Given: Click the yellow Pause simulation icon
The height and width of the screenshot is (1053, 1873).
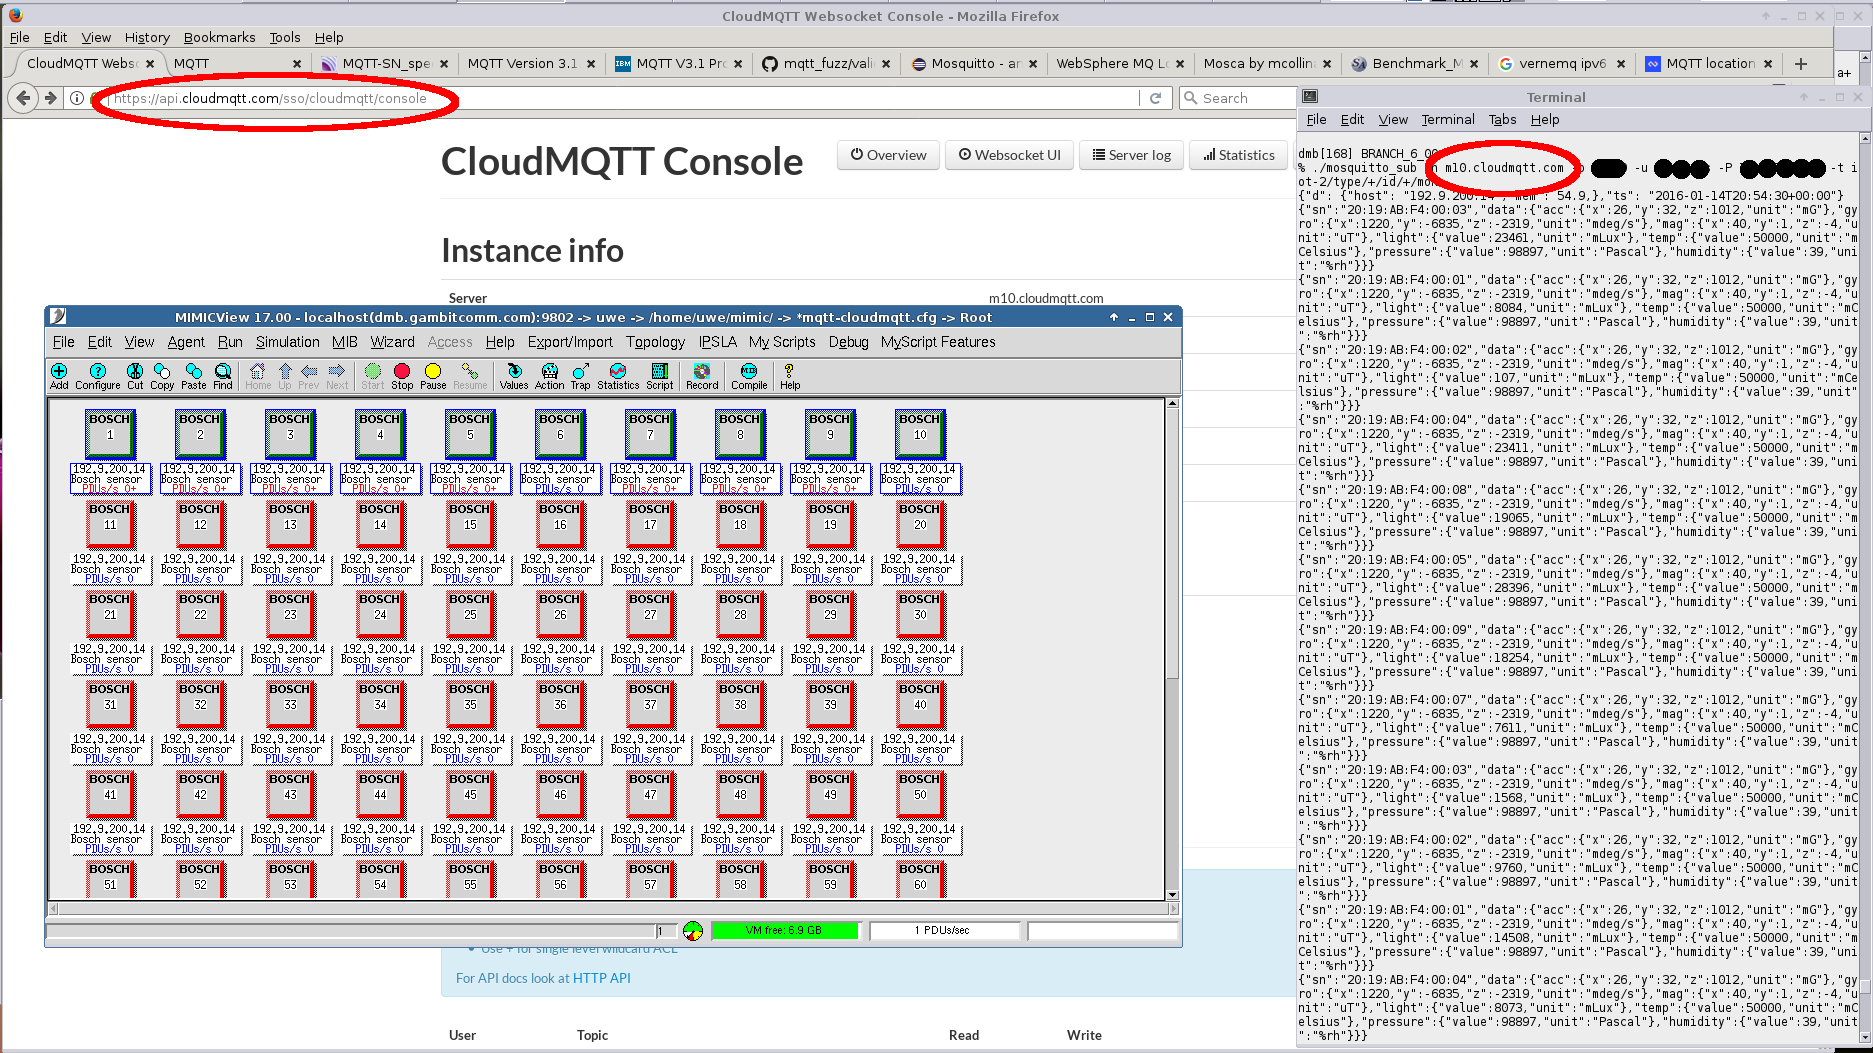Looking at the screenshot, I should click(433, 375).
